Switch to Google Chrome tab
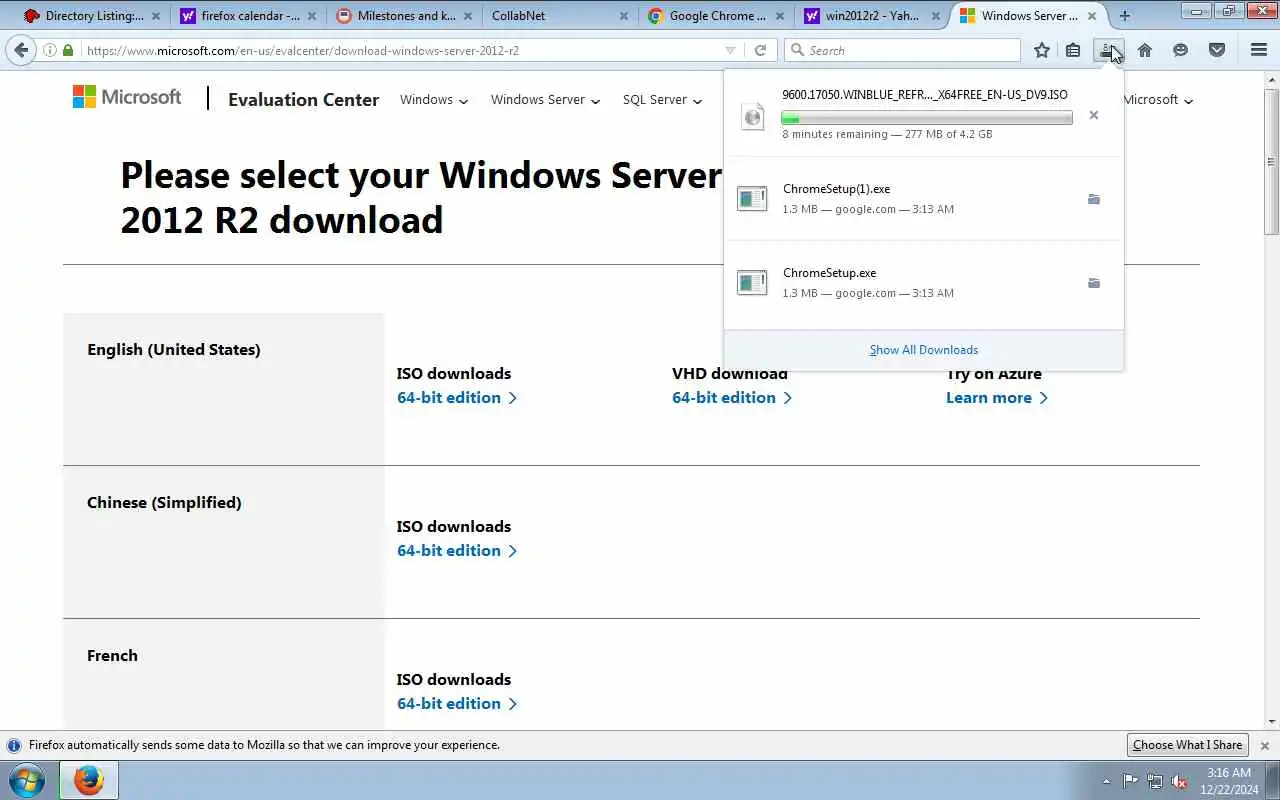Viewport: 1280px width, 800px height. point(718,16)
